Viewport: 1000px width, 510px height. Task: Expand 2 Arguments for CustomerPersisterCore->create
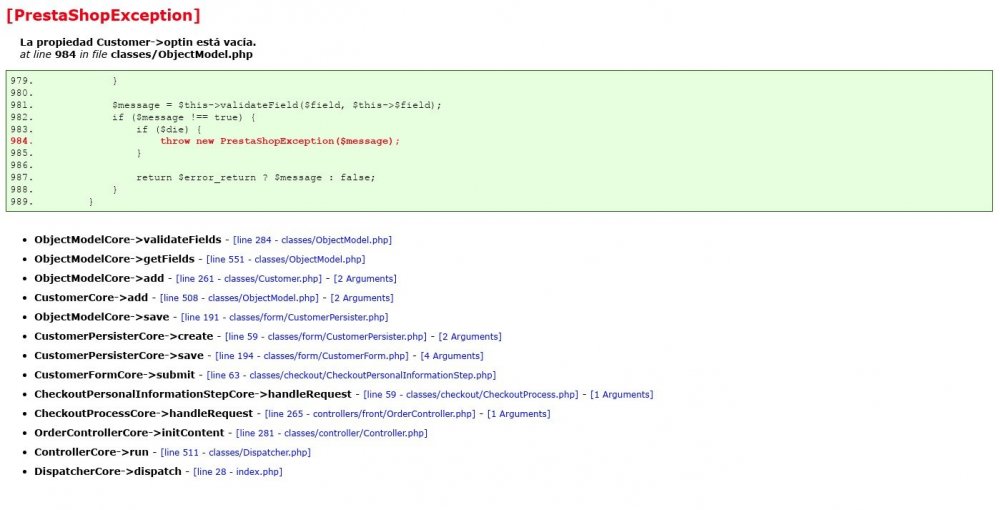coord(470,337)
